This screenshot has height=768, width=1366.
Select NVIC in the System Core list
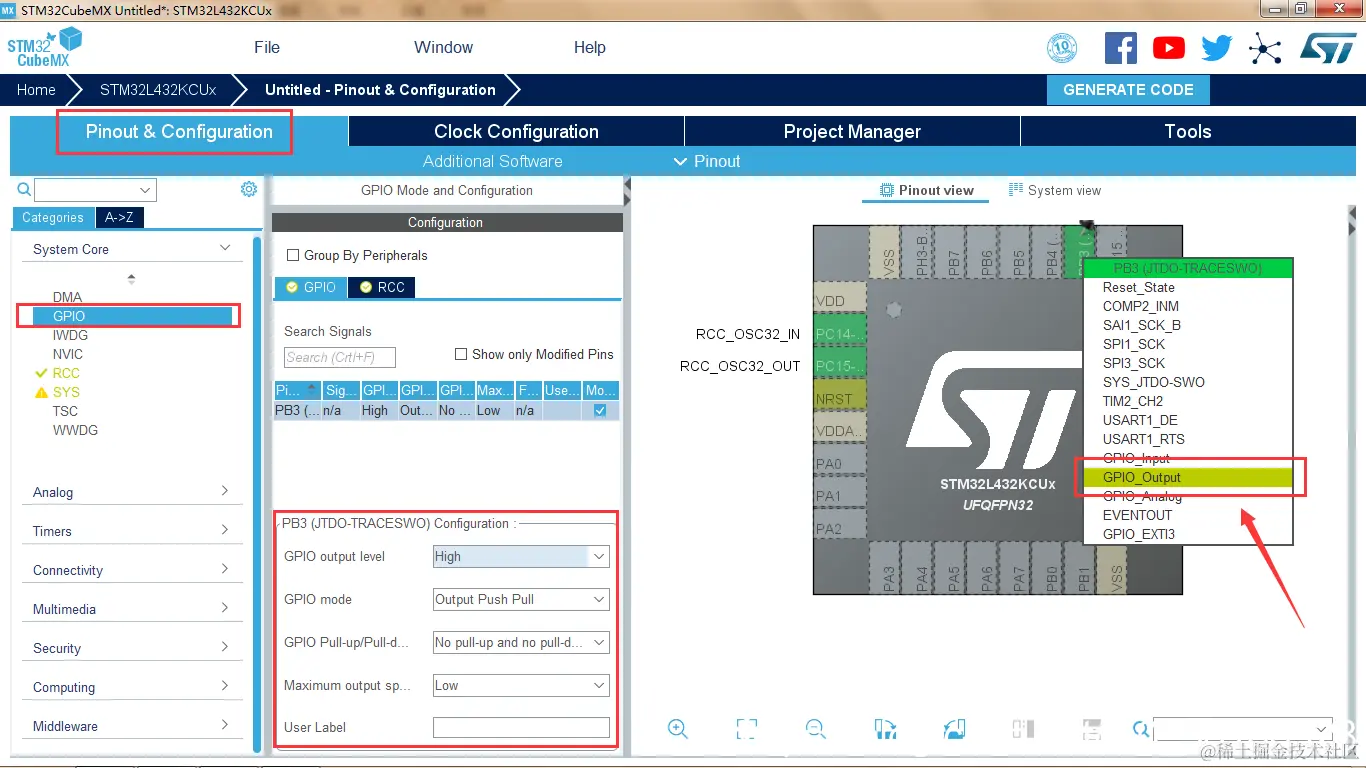[68, 354]
